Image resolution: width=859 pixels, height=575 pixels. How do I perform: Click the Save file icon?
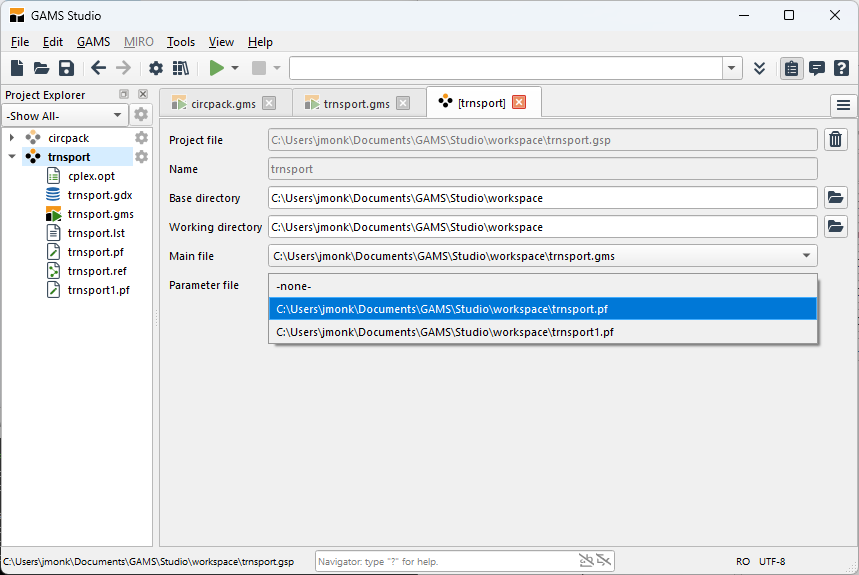coord(66,68)
